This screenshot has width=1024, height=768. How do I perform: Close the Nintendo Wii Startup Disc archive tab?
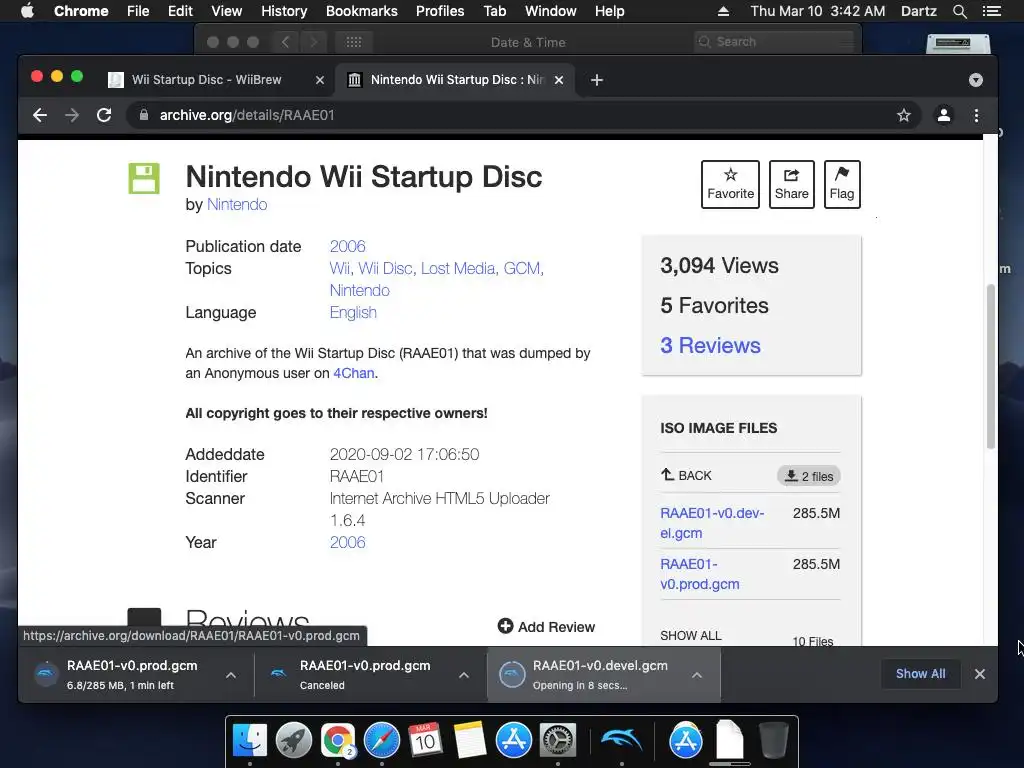[x=559, y=80]
